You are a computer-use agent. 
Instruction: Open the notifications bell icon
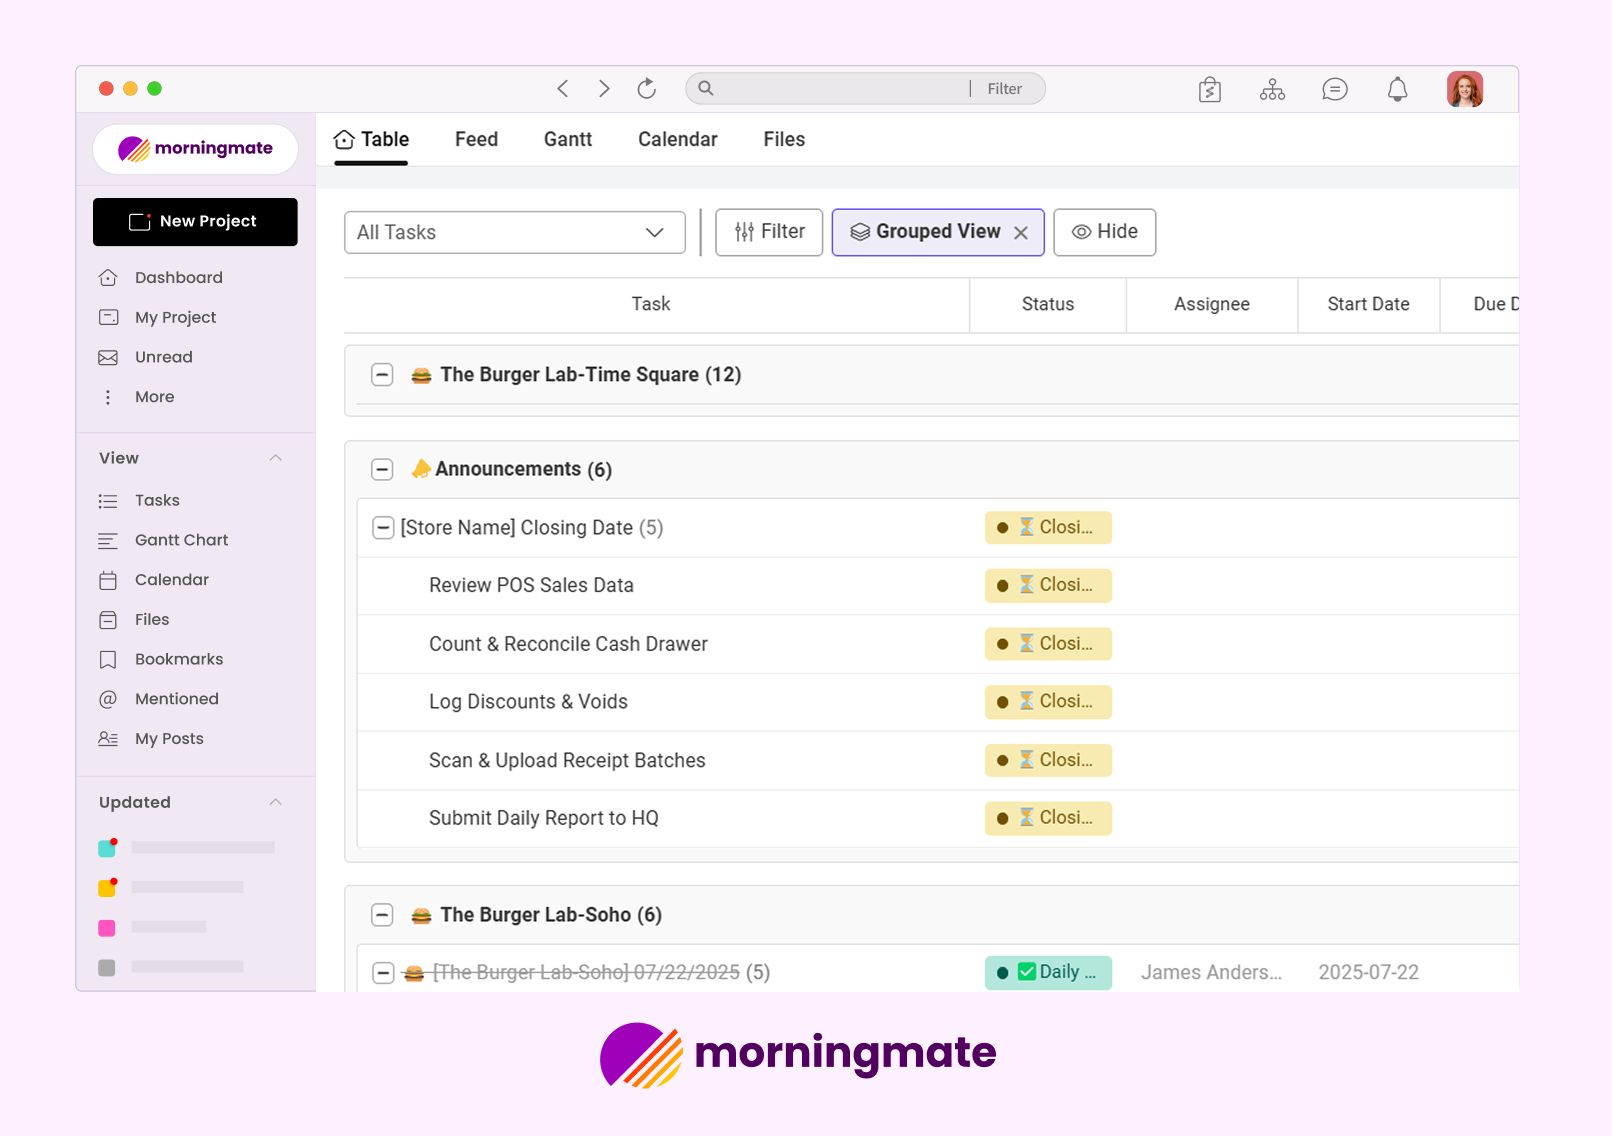coord(1397,88)
